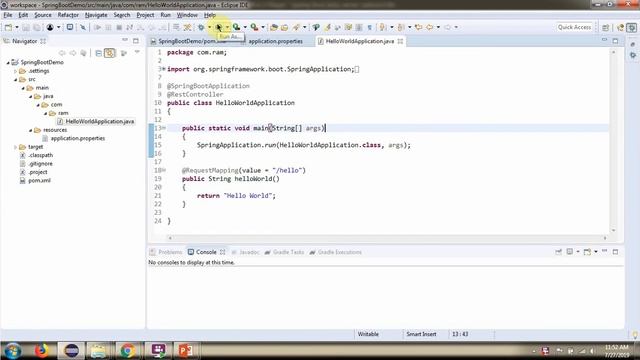Click the Terminate red square icon
640x360 pixels.
pos(119,27)
